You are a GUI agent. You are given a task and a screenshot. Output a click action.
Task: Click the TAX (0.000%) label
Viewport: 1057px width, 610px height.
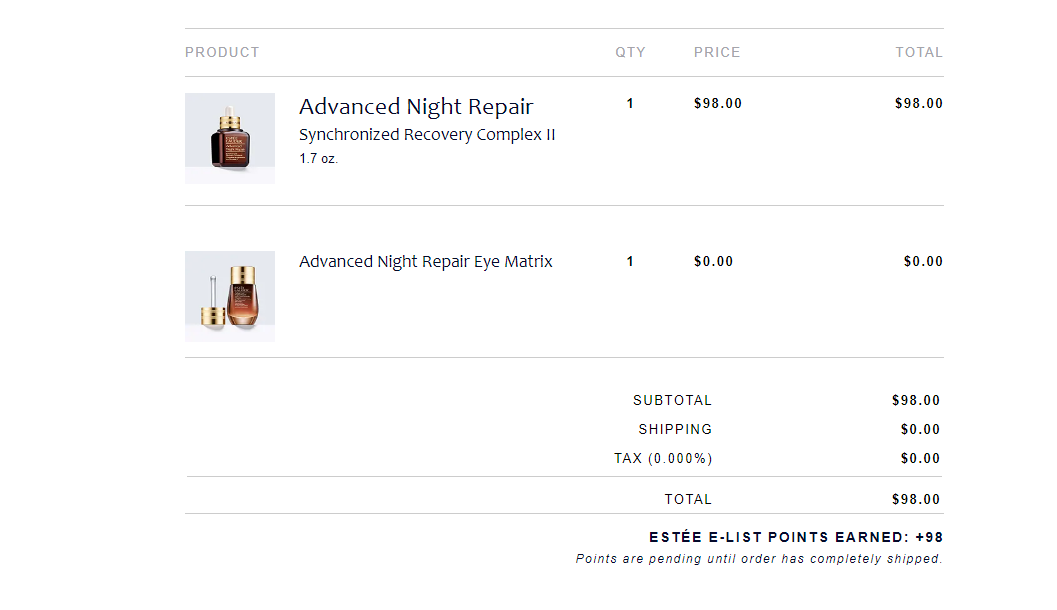pos(663,458)
